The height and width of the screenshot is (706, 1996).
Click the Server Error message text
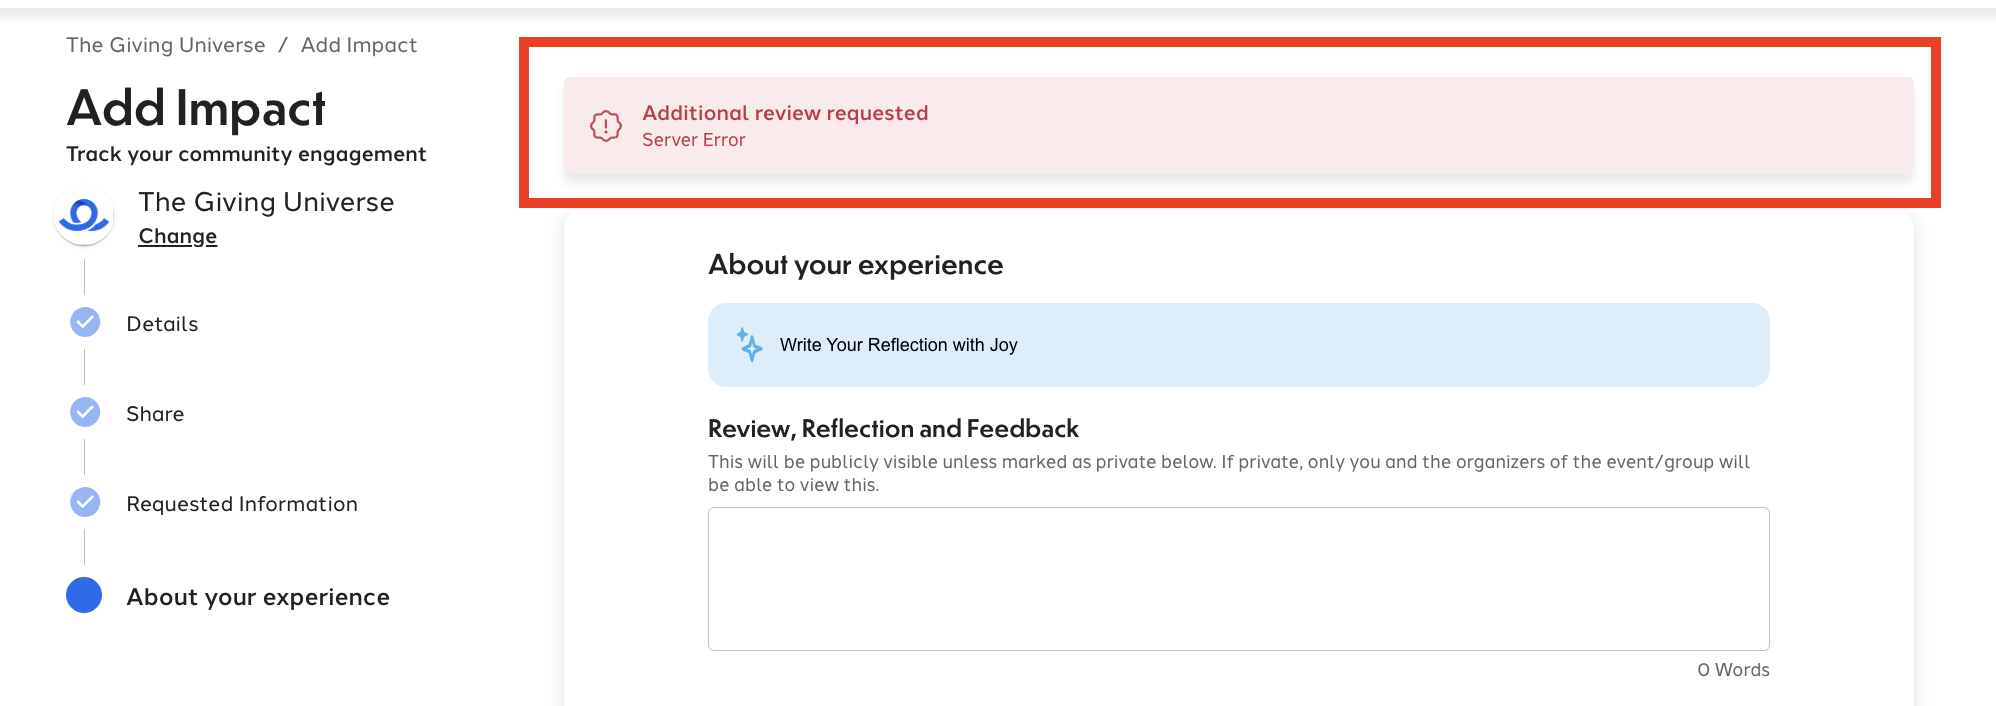tap(694, 140)
